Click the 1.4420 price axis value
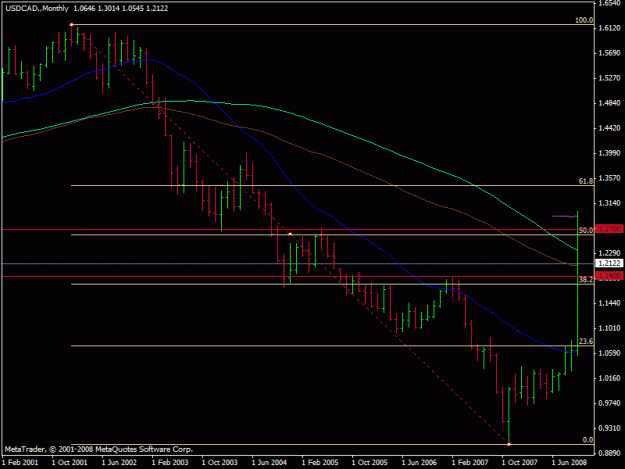 [610, 128]
